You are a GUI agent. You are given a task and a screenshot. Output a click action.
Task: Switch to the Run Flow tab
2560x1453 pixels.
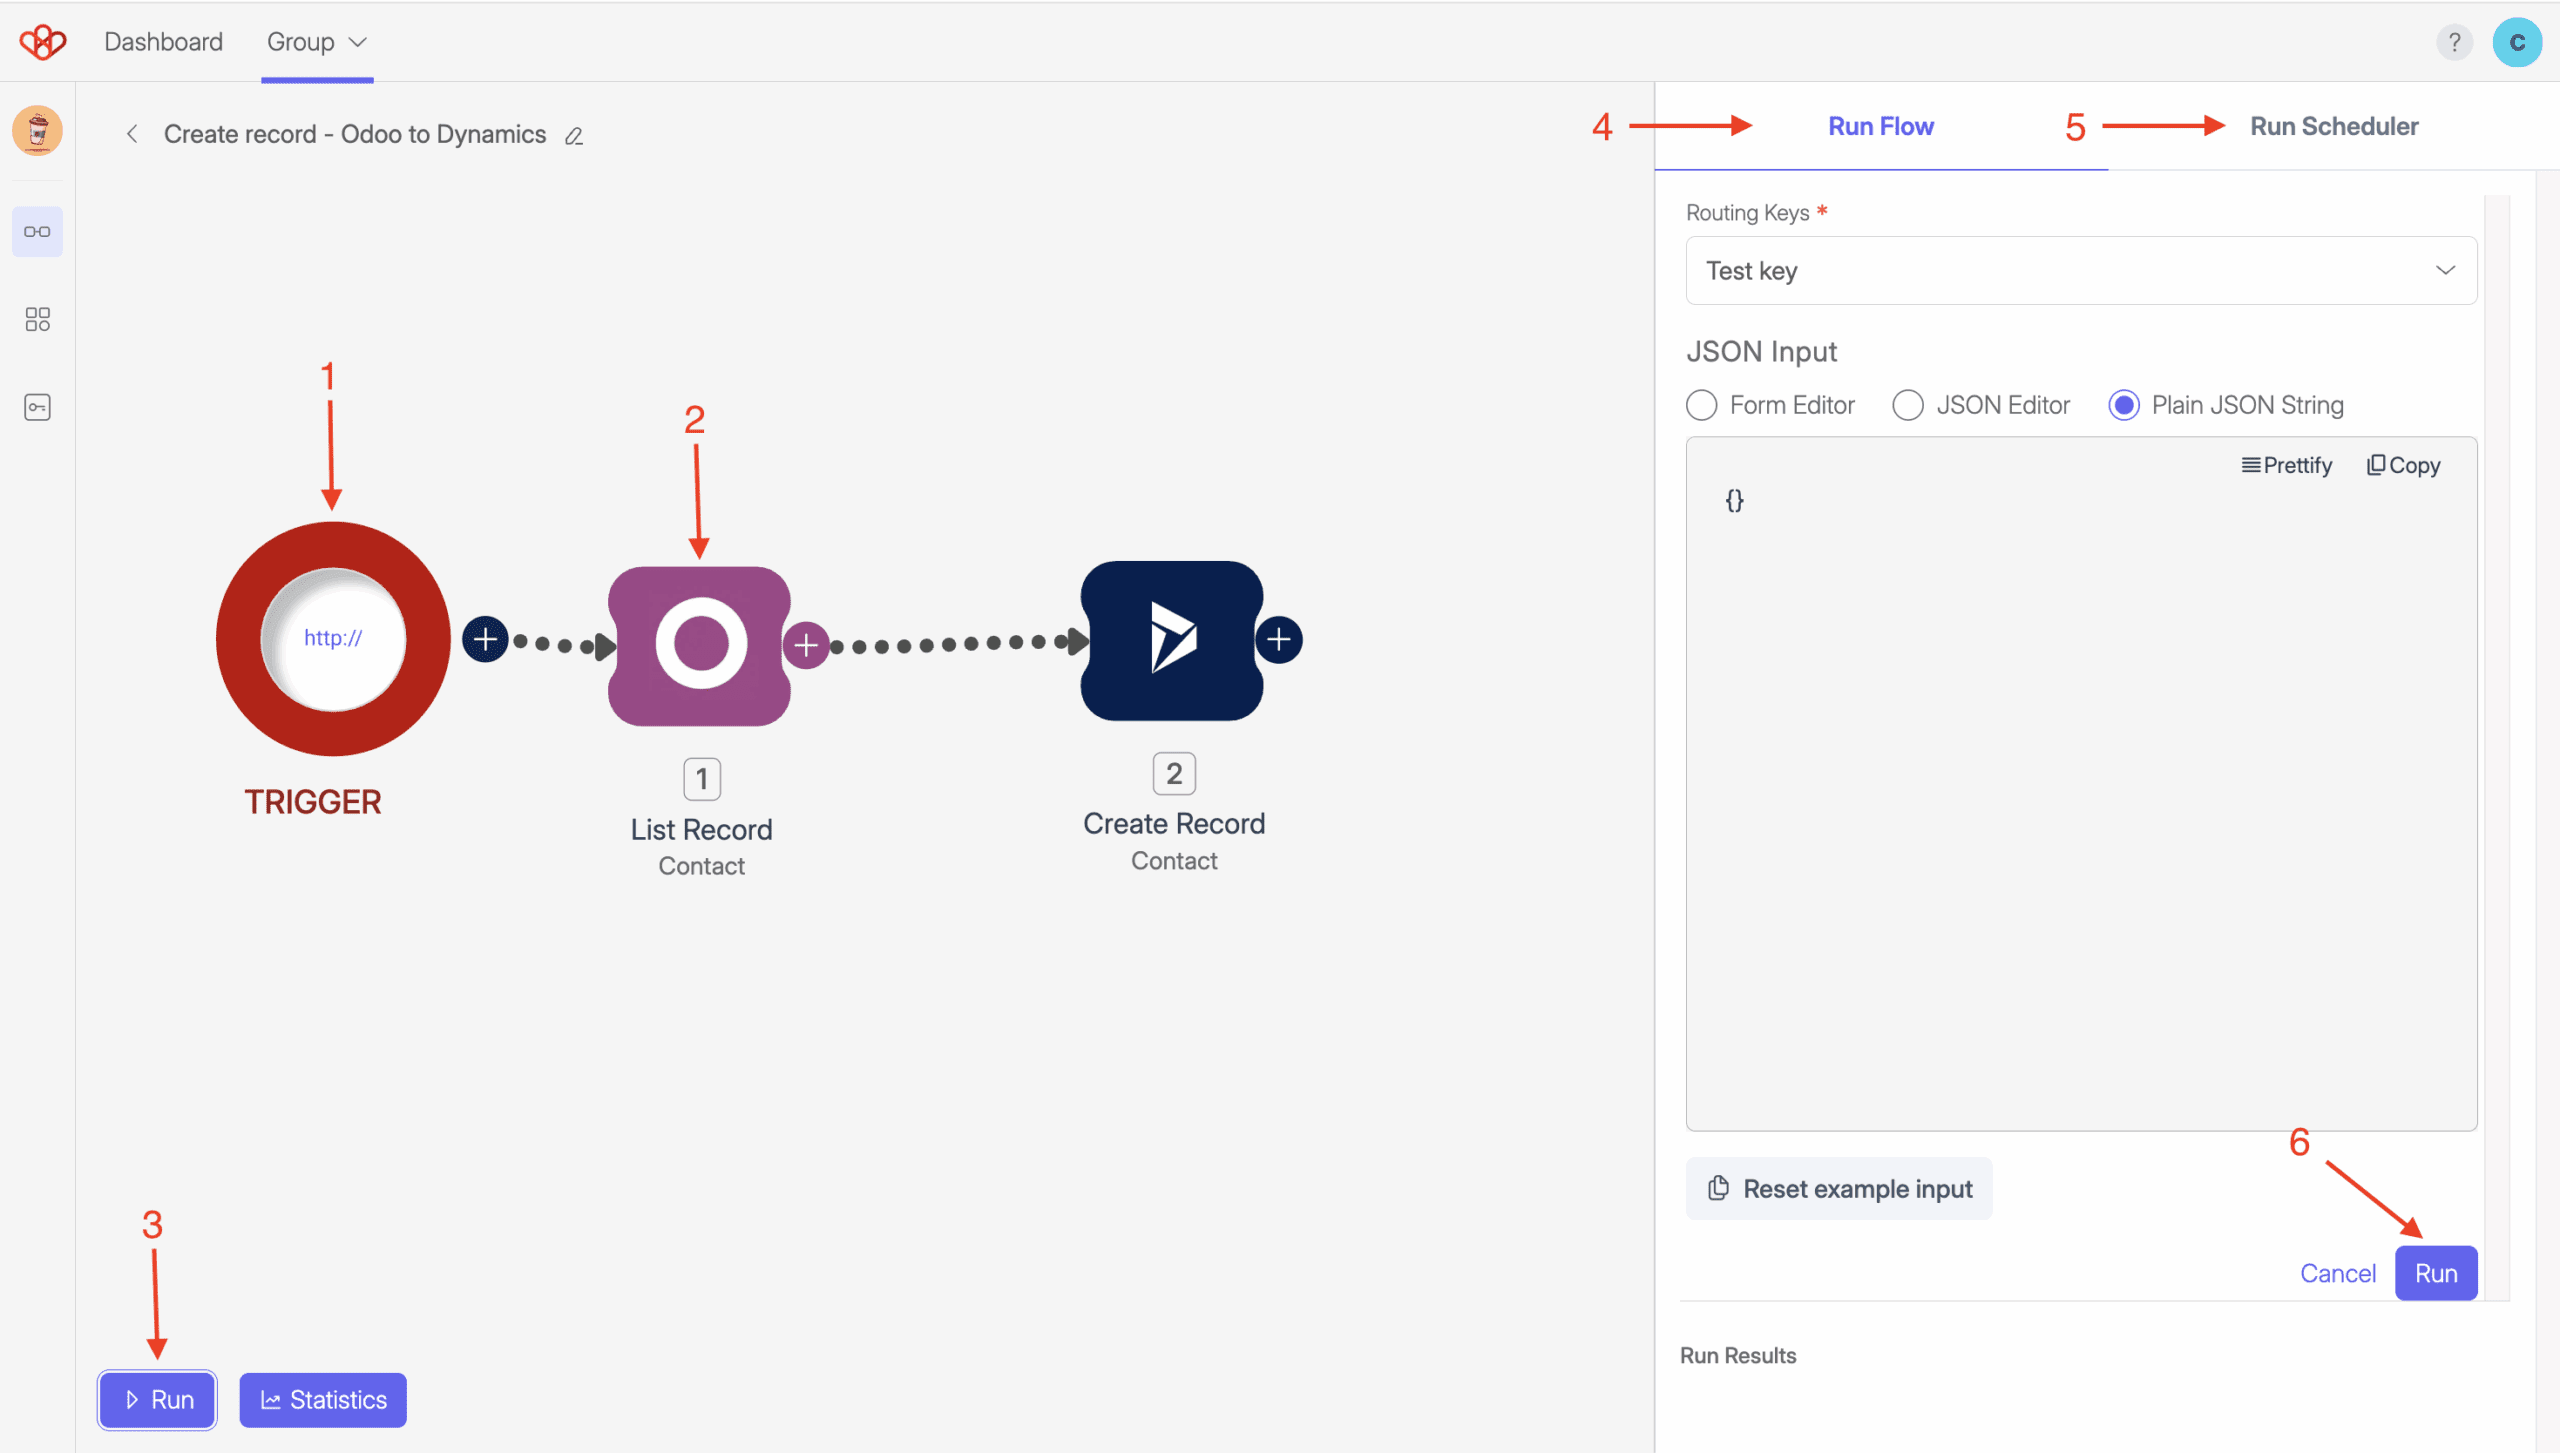(1880, 127)
